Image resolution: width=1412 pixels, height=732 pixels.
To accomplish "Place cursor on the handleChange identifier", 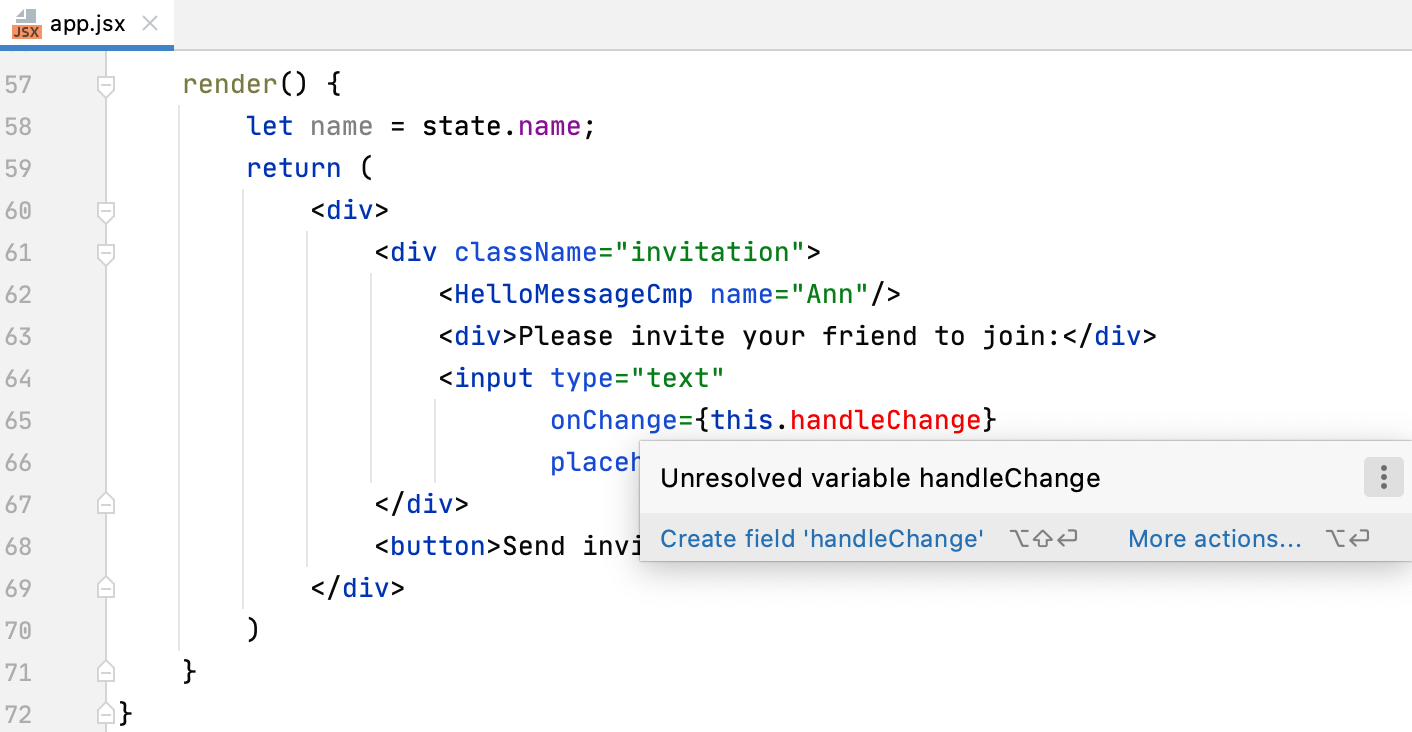I will tap(885, 420).
